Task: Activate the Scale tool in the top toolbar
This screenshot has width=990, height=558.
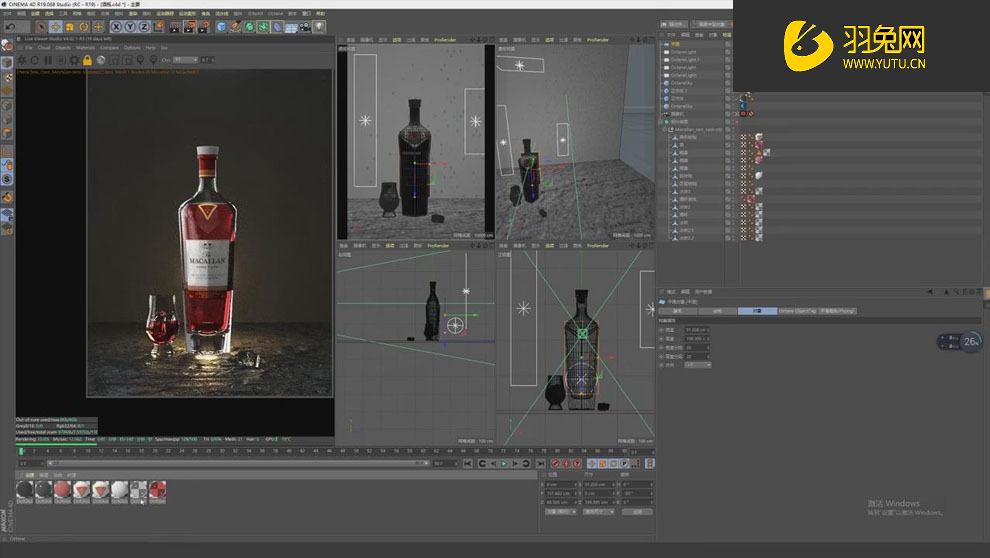Action: (x=69, y=27)
